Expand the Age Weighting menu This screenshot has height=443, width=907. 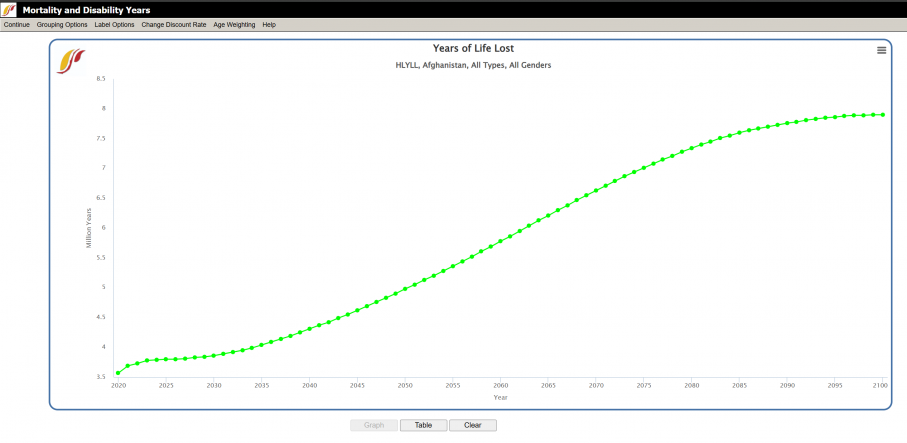[234, 24]
